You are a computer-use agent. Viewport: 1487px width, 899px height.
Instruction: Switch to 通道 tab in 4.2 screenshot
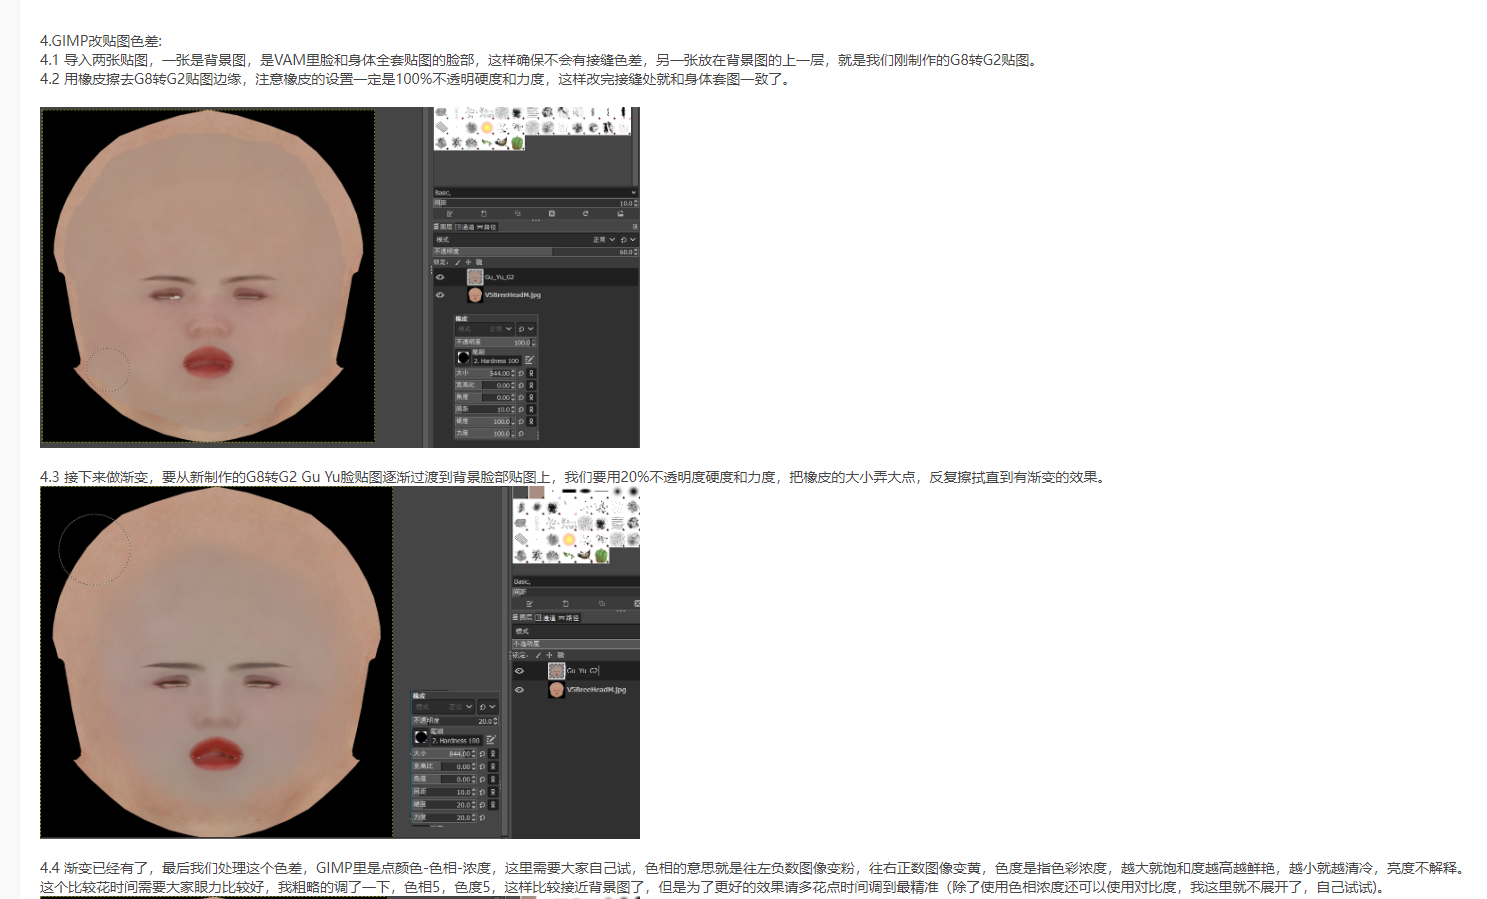(465, 227)
